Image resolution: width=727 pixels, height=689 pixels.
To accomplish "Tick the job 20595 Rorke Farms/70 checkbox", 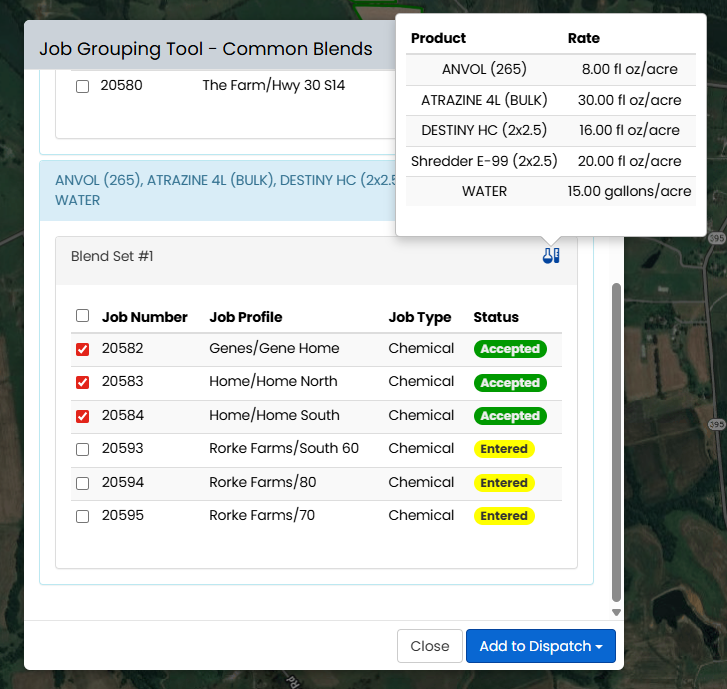I will [83, 516].
